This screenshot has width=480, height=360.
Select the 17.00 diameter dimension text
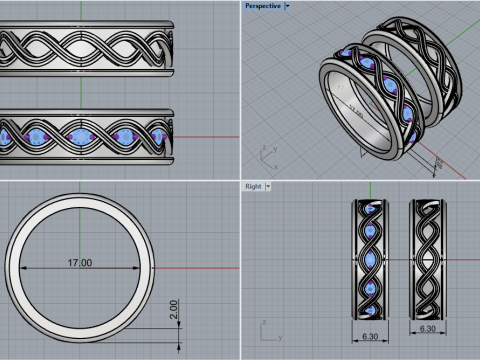[x=80, y=263]
